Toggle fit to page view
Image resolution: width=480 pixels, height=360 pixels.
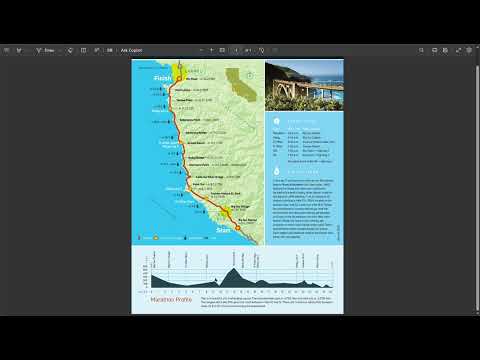click(222, 50)
